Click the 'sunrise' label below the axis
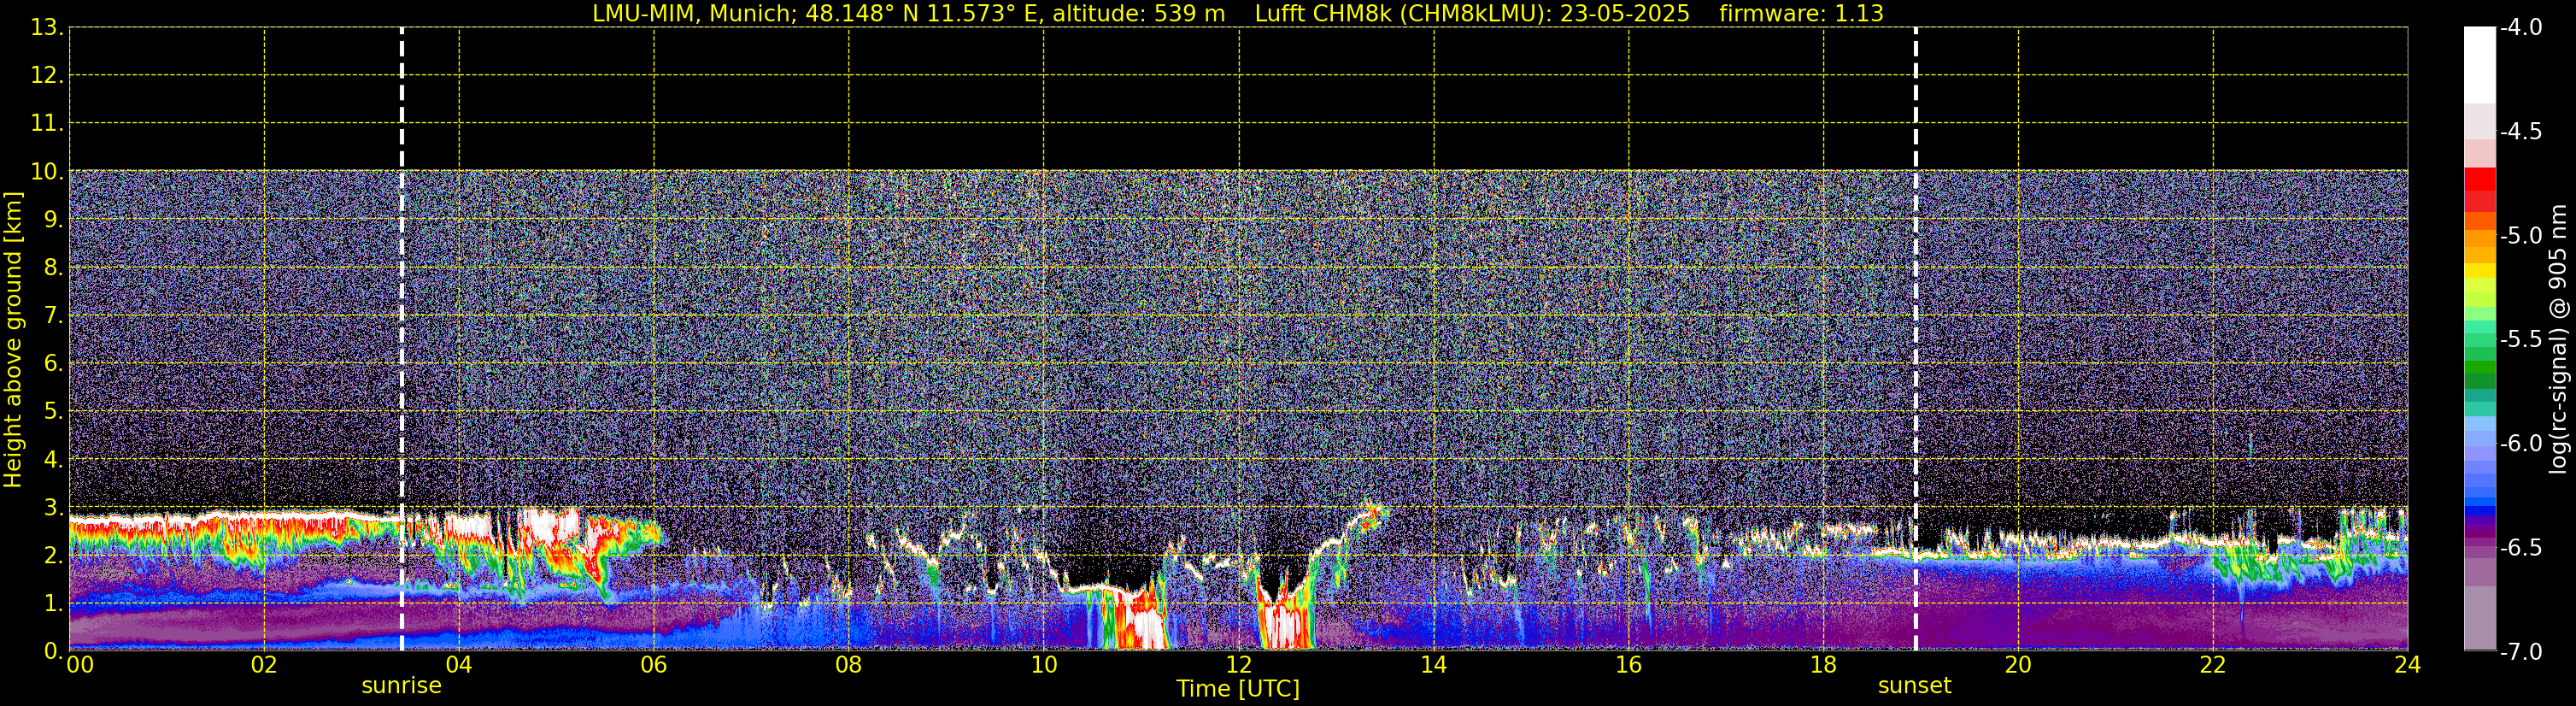2576x706 pixels. point(401,686)
